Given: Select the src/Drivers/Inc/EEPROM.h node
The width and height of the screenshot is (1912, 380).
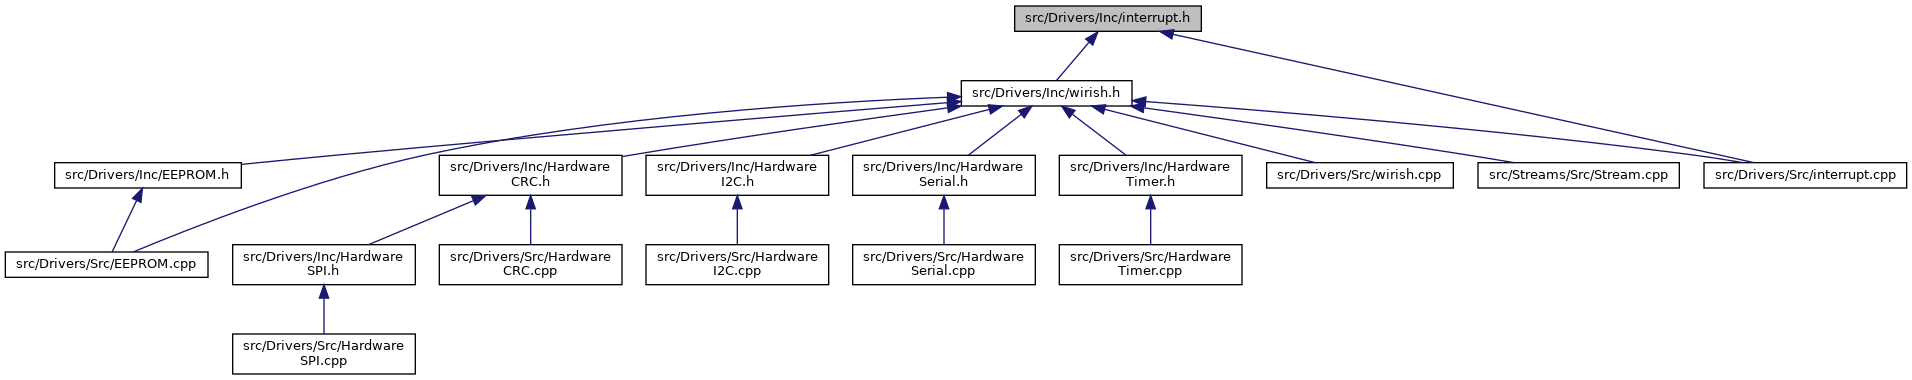Looking at the screenshot, I should pyautogui.click(x=147, y=175).
